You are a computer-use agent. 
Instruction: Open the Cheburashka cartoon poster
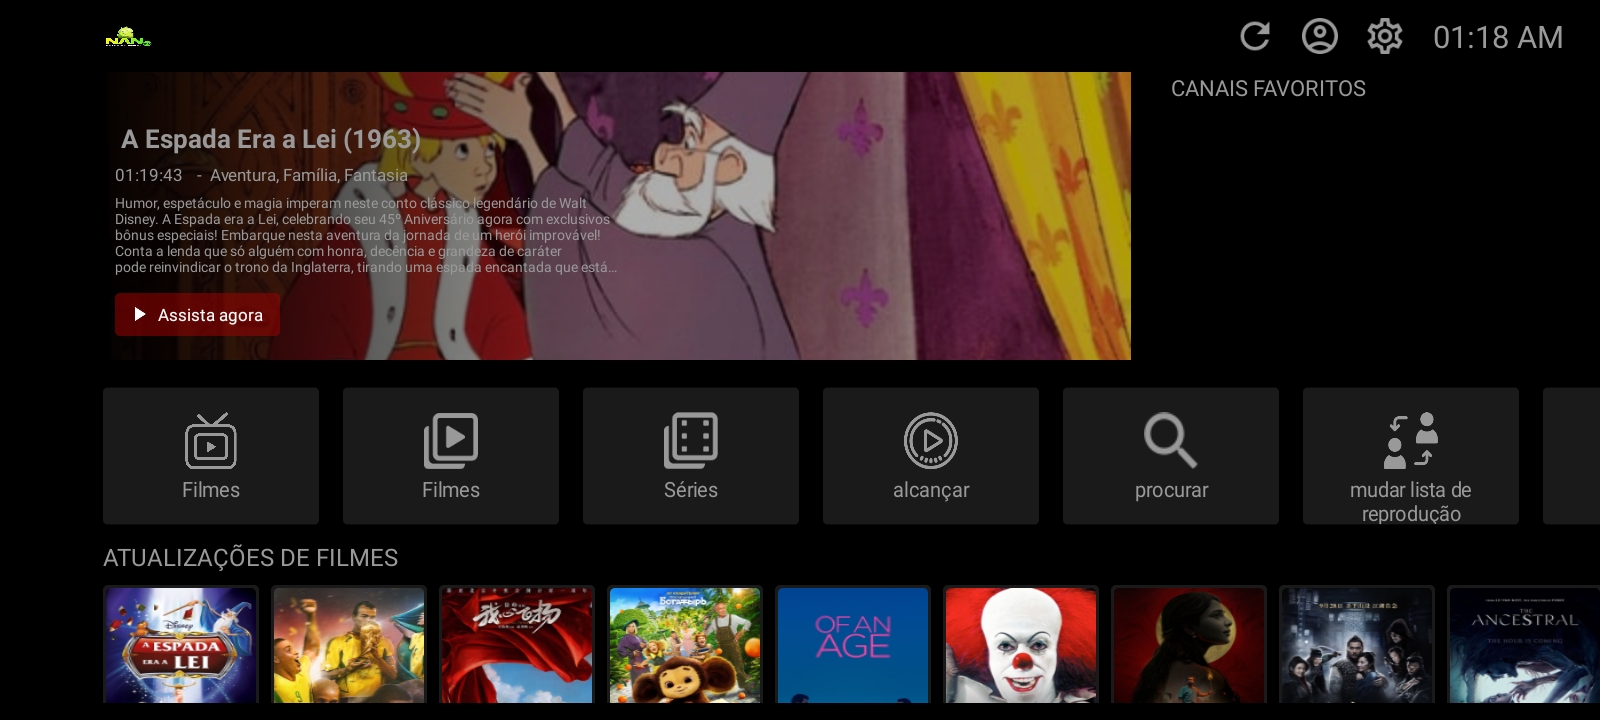(x=685, y=645)
